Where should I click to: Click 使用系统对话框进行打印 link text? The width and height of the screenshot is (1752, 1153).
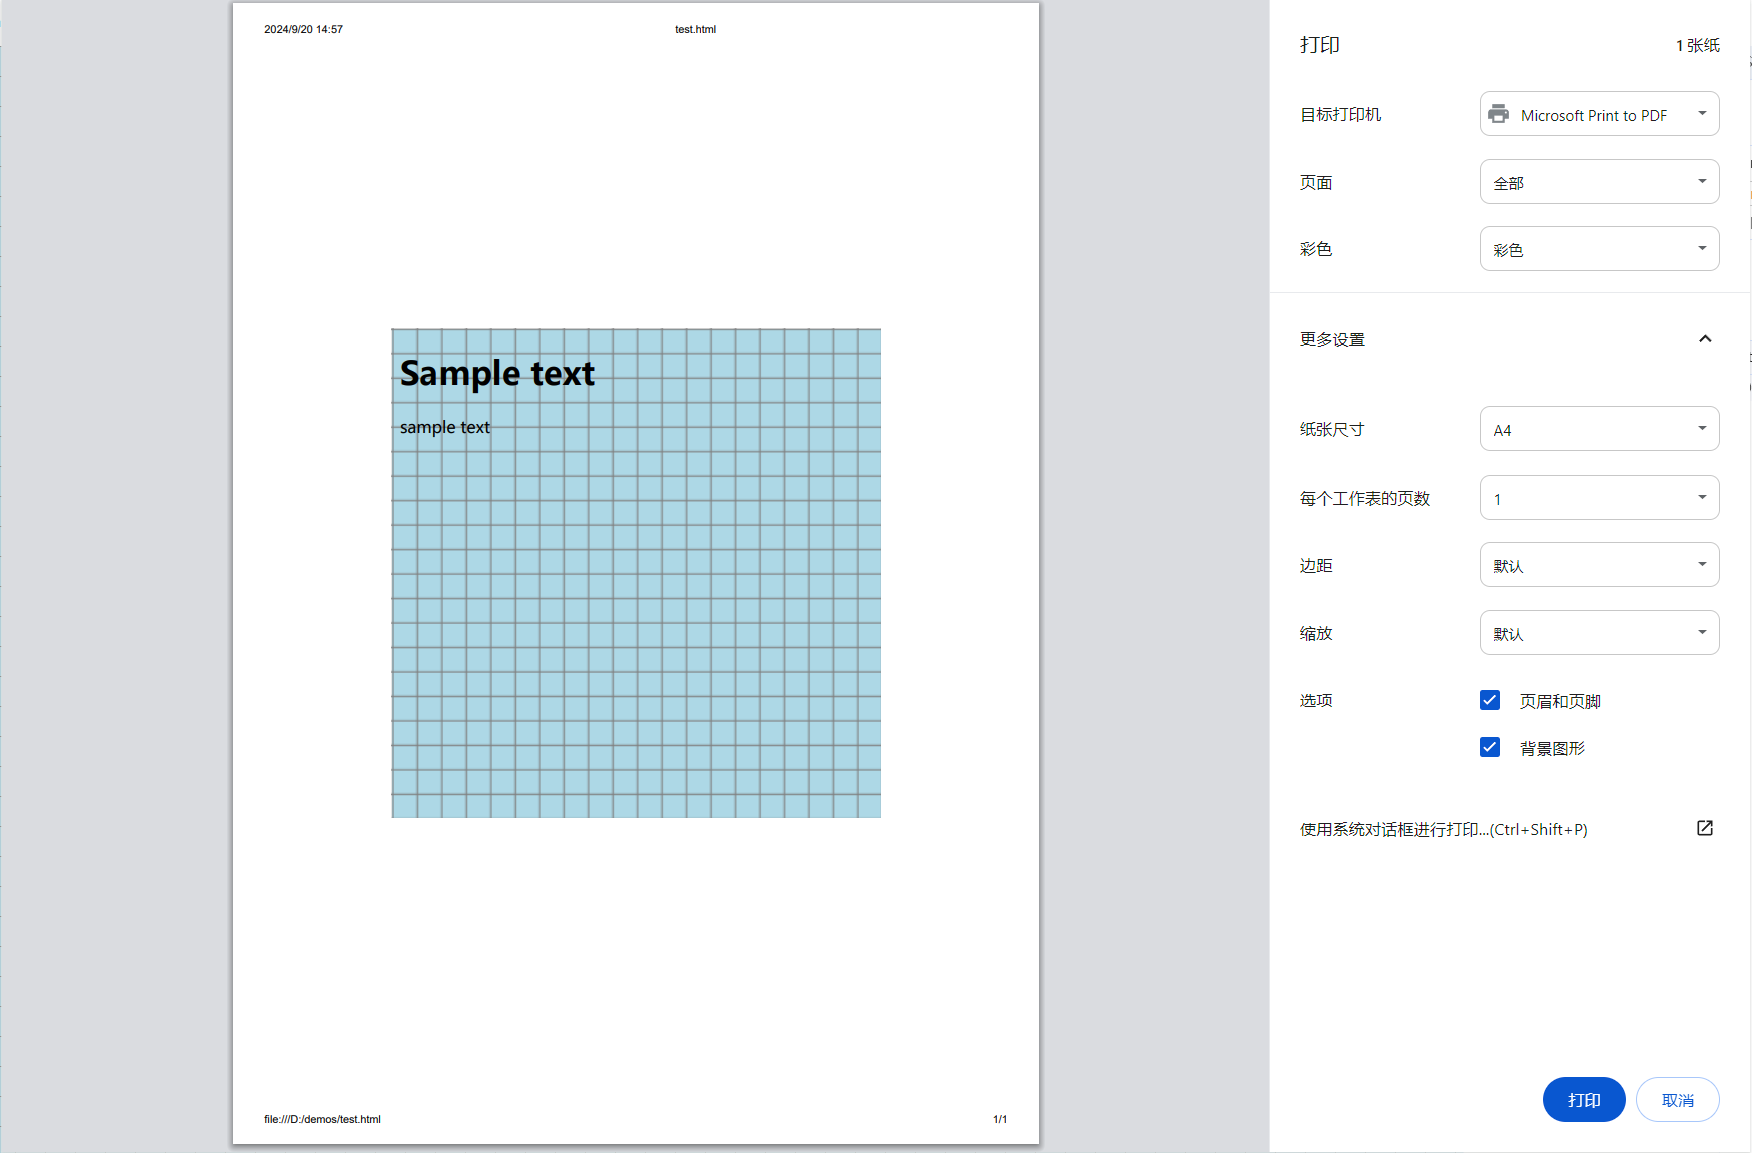coord(1443,829)
